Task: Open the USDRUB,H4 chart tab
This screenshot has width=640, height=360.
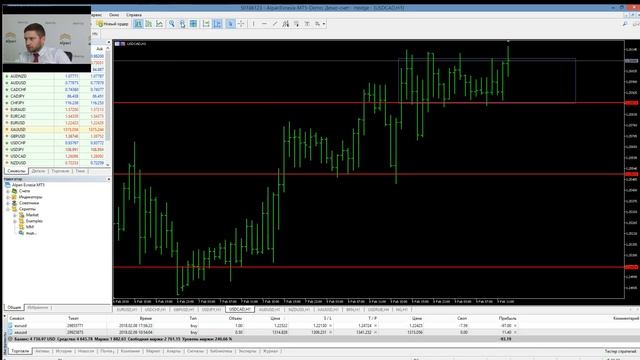Action: [378, 310]
